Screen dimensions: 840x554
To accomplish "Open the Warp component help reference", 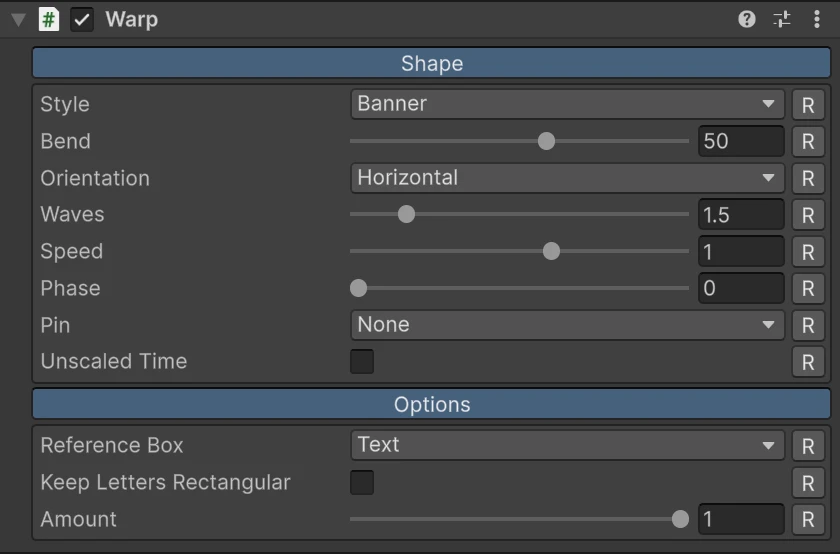I will (747, 19).
